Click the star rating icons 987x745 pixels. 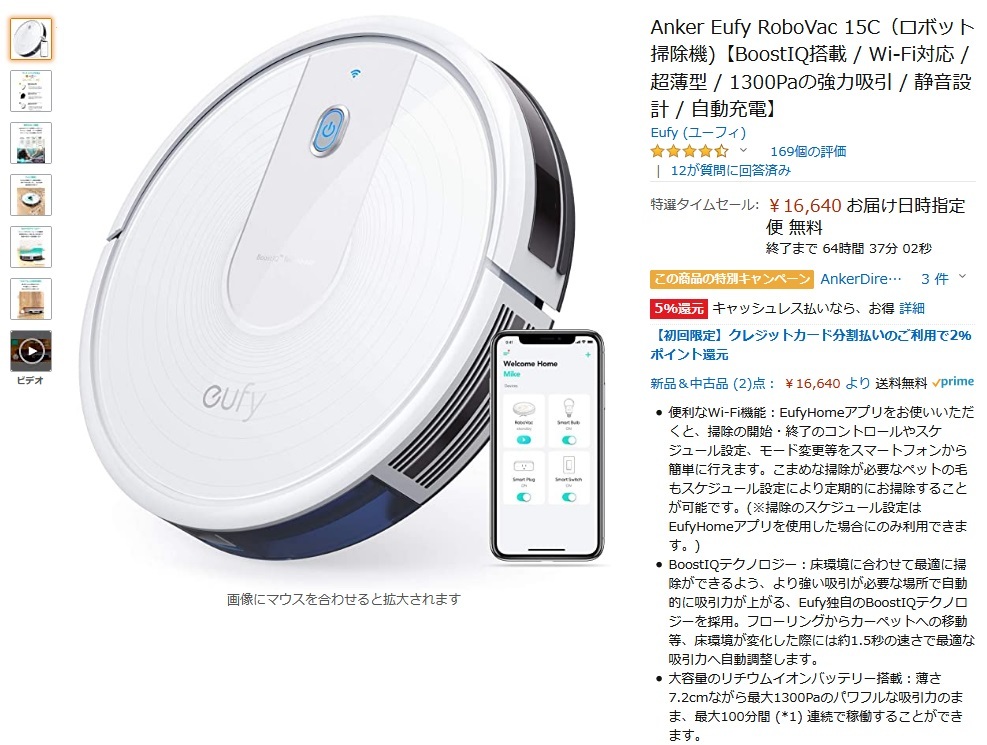(x=689, y=151)
